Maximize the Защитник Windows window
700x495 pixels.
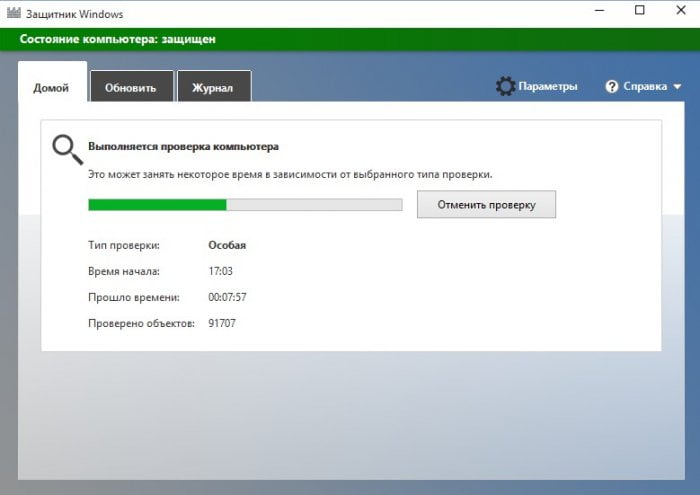(x=640, y=12)
